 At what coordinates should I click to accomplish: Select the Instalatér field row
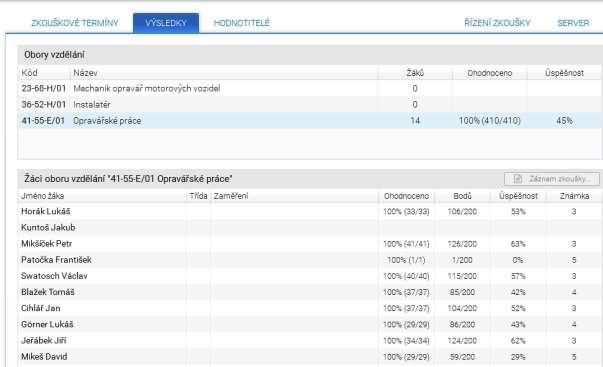[x=310, y=105]
